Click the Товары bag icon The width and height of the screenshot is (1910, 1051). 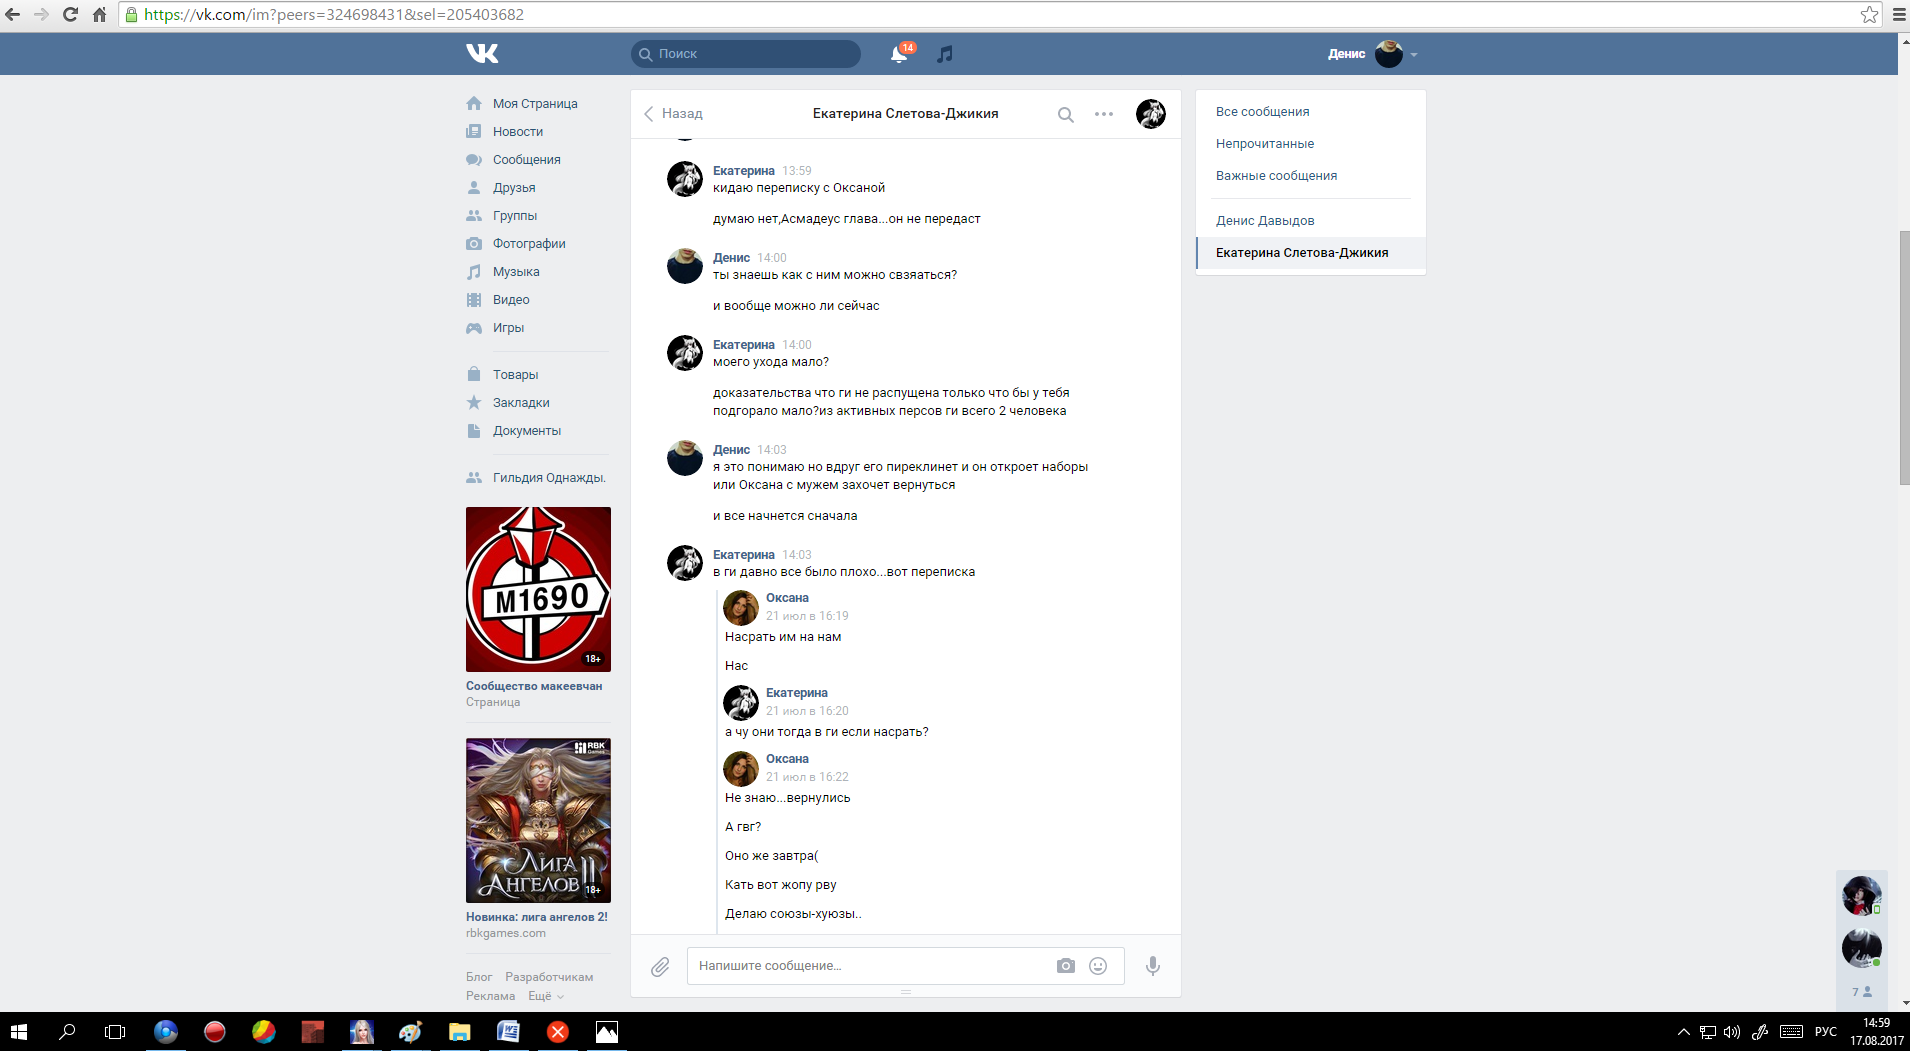click(x=474, y=375)
